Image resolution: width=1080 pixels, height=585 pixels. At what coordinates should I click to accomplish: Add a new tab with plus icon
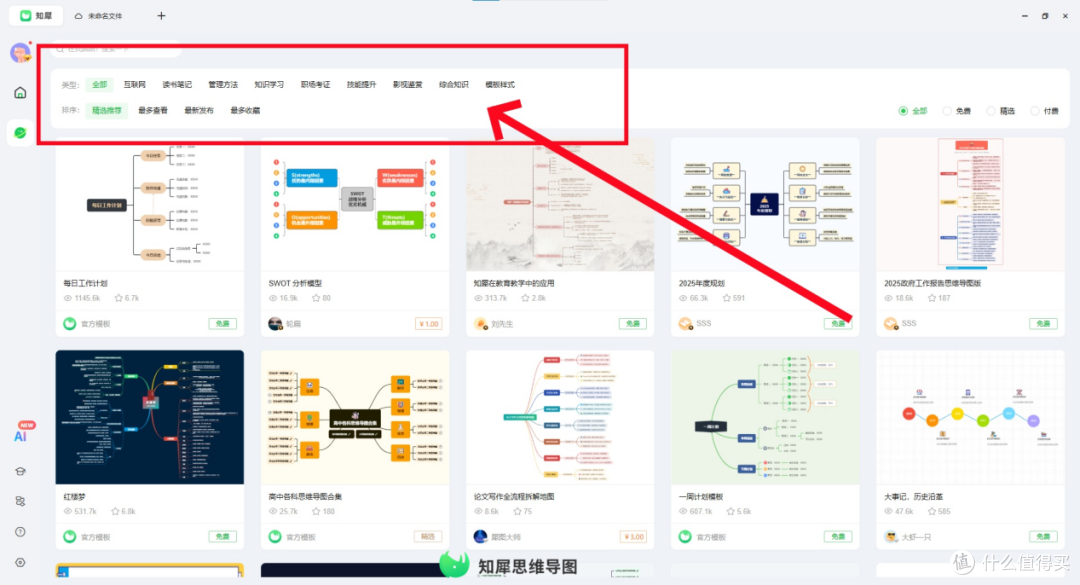tap(161, 16)
